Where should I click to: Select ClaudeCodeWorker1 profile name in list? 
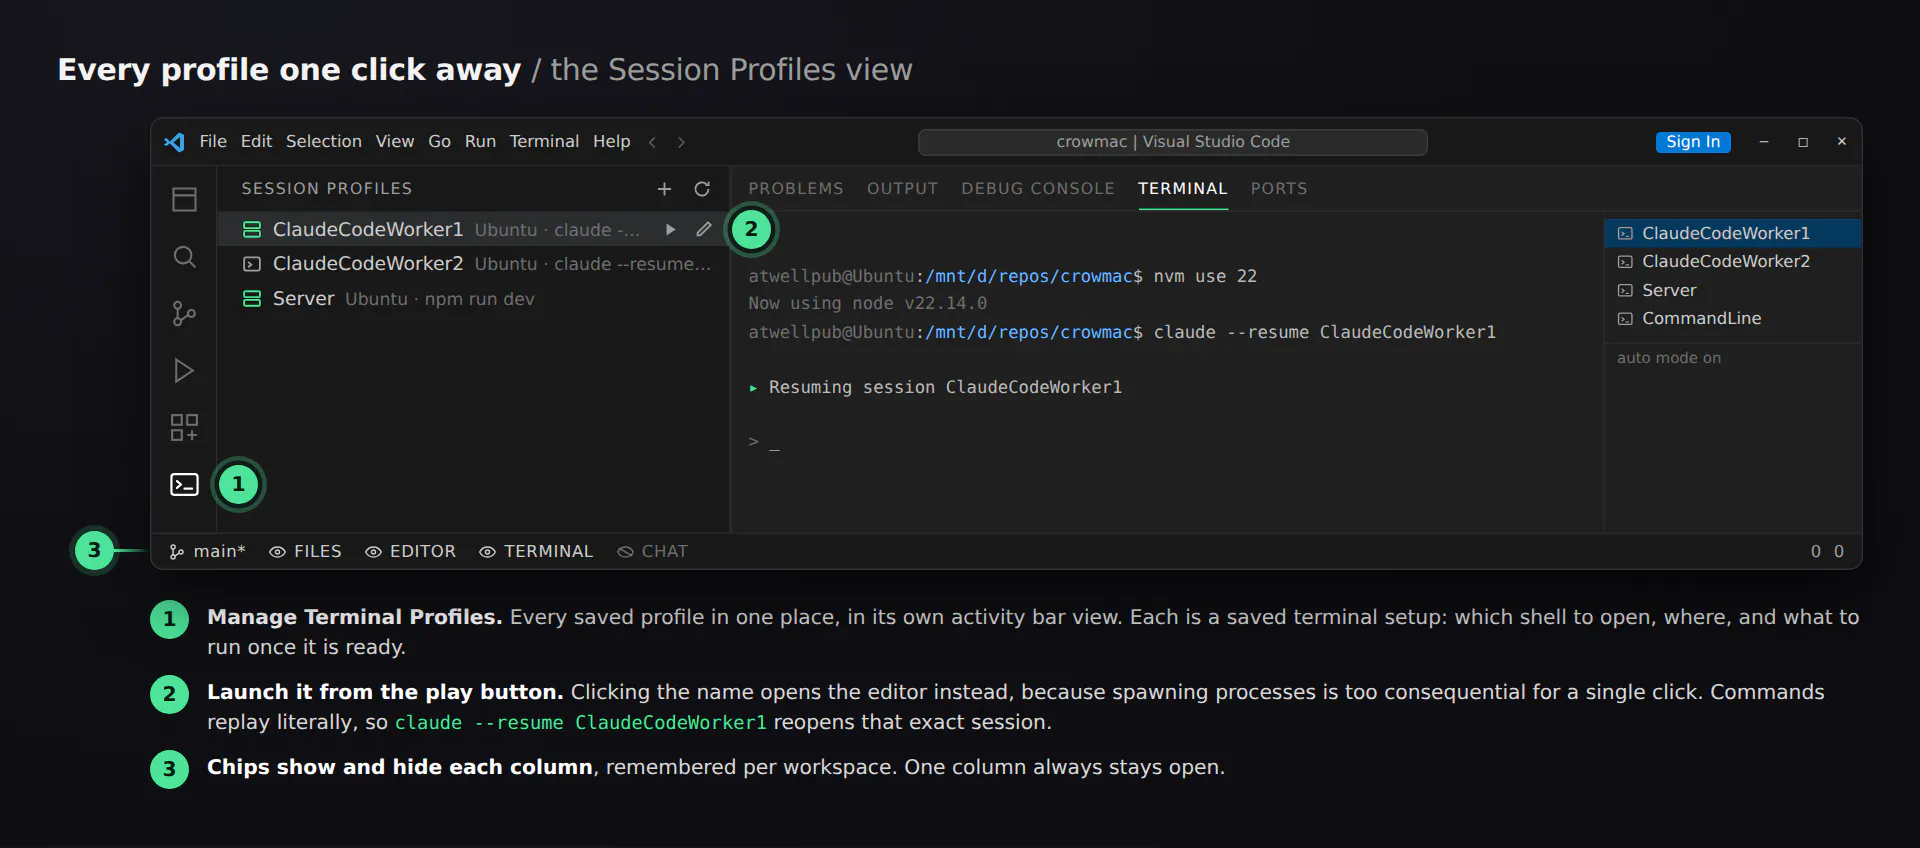pyautogui.click(x=368, y=230)
